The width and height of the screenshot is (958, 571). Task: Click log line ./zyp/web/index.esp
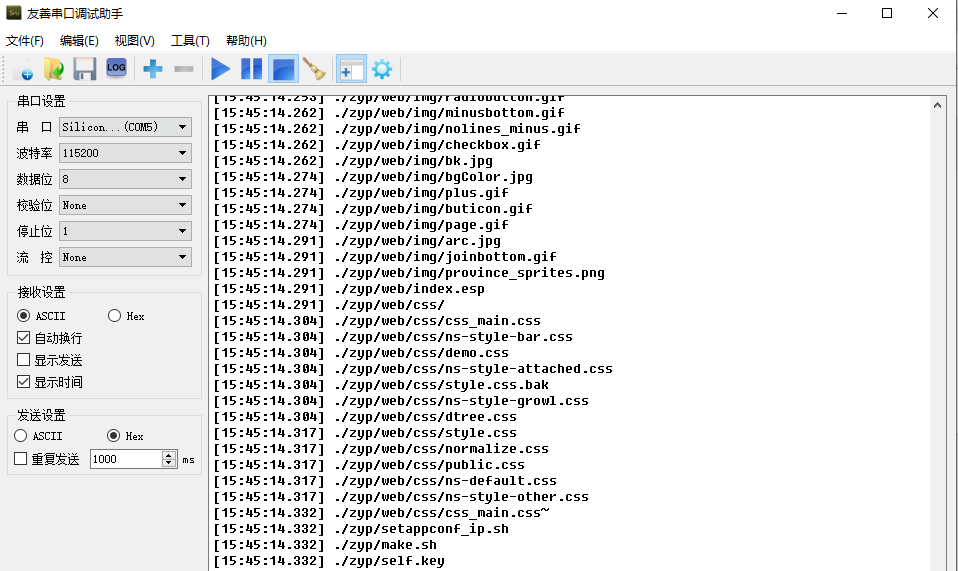349,289
